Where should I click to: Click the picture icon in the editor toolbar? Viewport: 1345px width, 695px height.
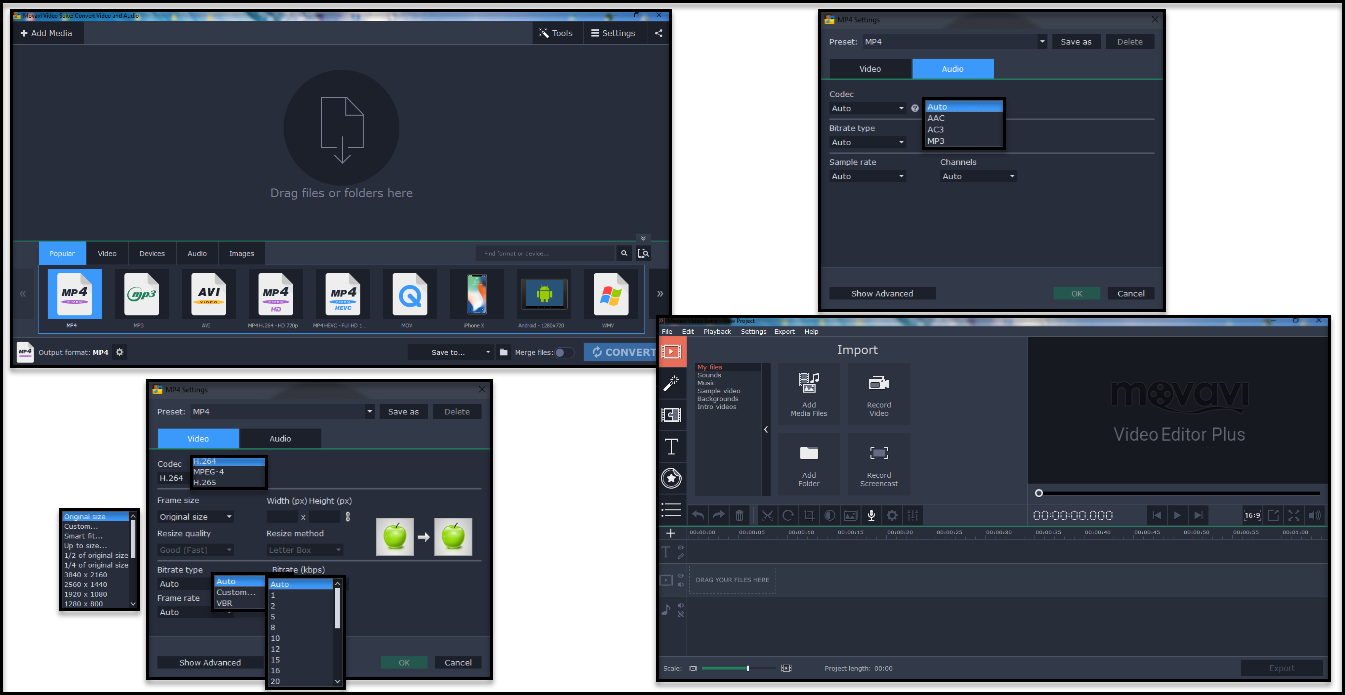click(x=850, y=515)
